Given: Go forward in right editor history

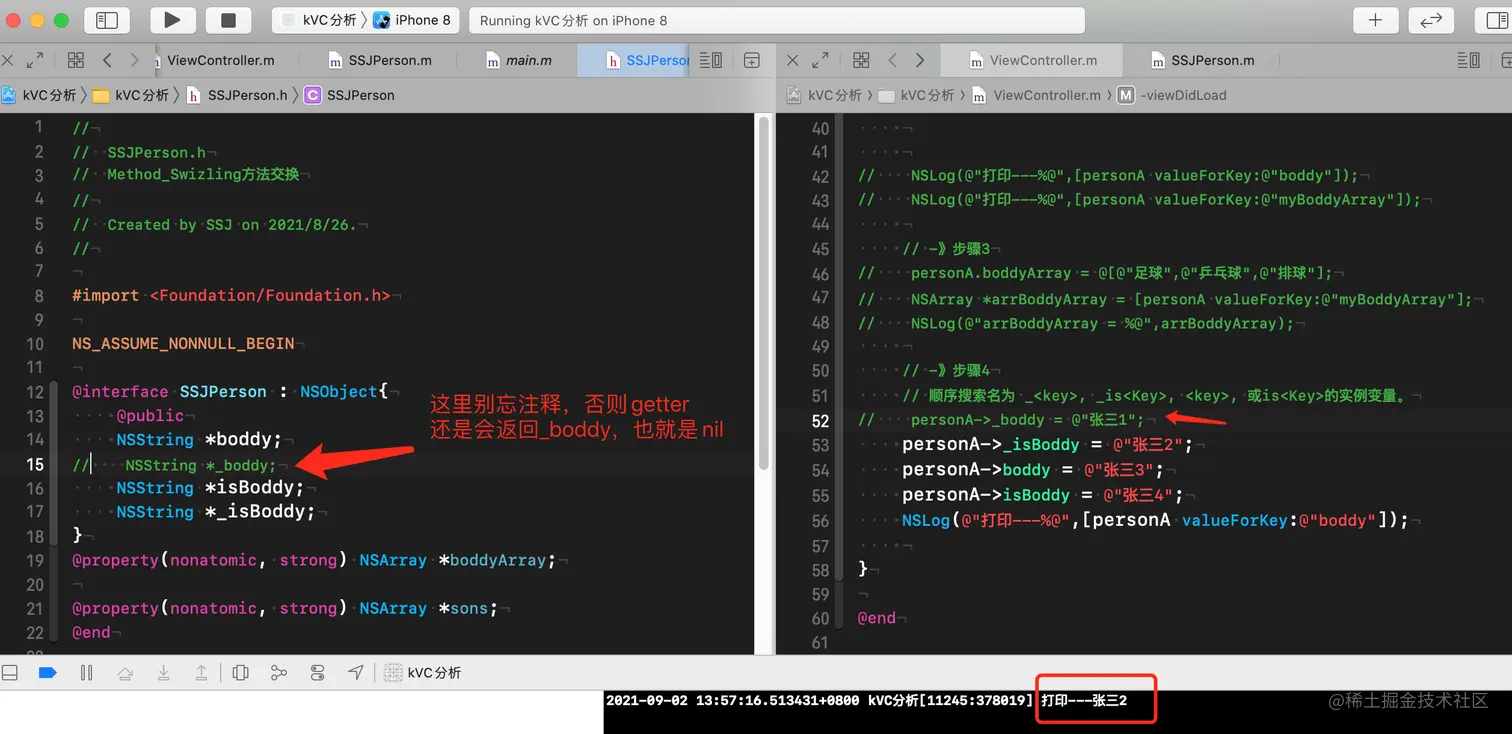Looking at the screenshot, I should (919, 60).
